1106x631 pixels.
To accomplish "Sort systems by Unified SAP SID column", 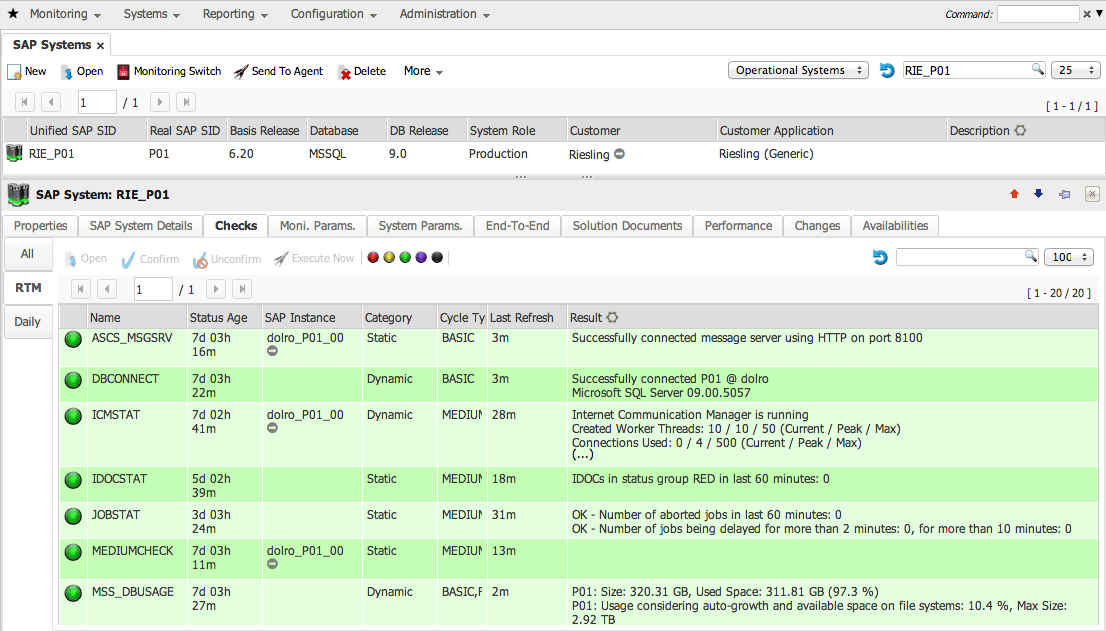I will tap(85, 130).
